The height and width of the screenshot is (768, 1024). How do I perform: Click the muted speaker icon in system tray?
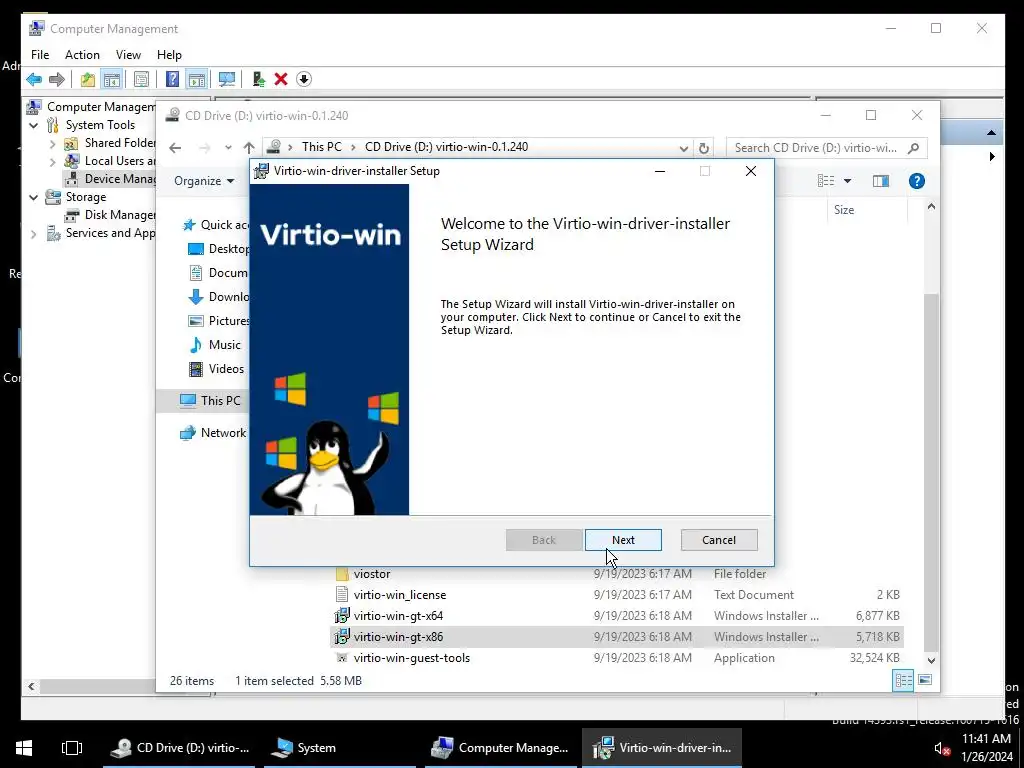pyautogui.click(x=941, y=748)
